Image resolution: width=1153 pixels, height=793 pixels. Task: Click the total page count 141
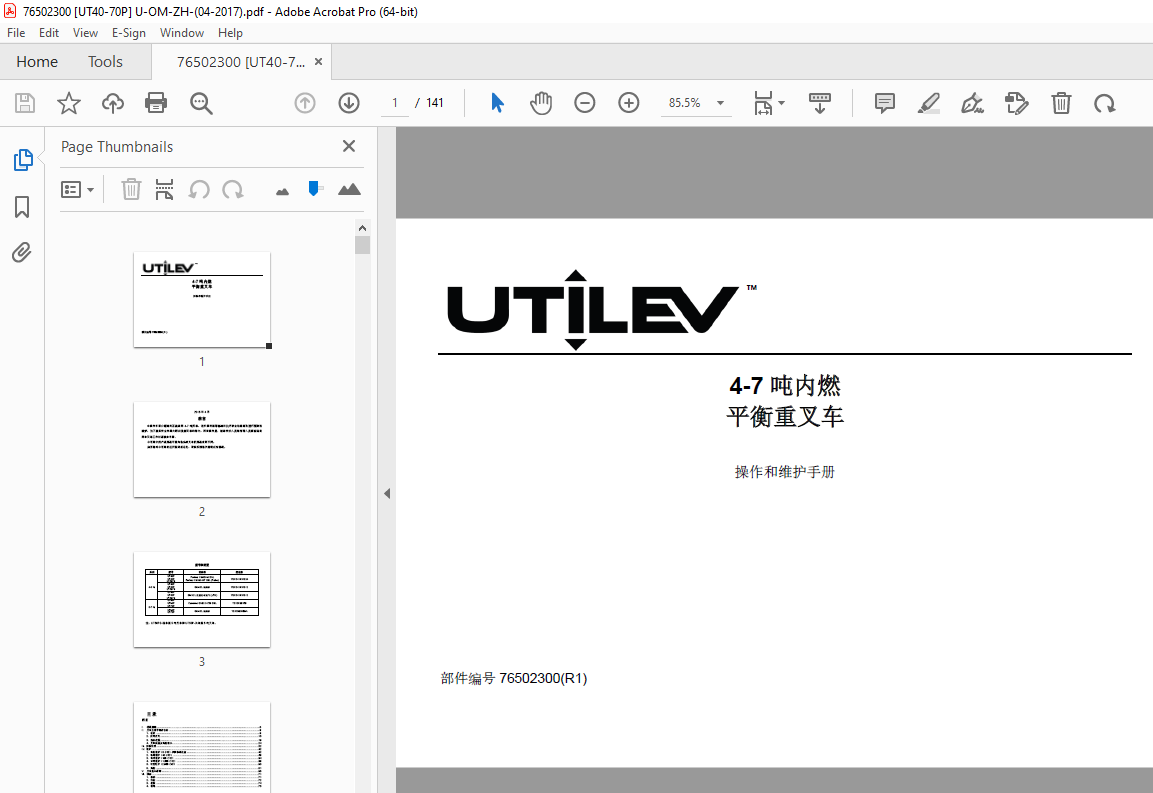(x=435, y=103)
